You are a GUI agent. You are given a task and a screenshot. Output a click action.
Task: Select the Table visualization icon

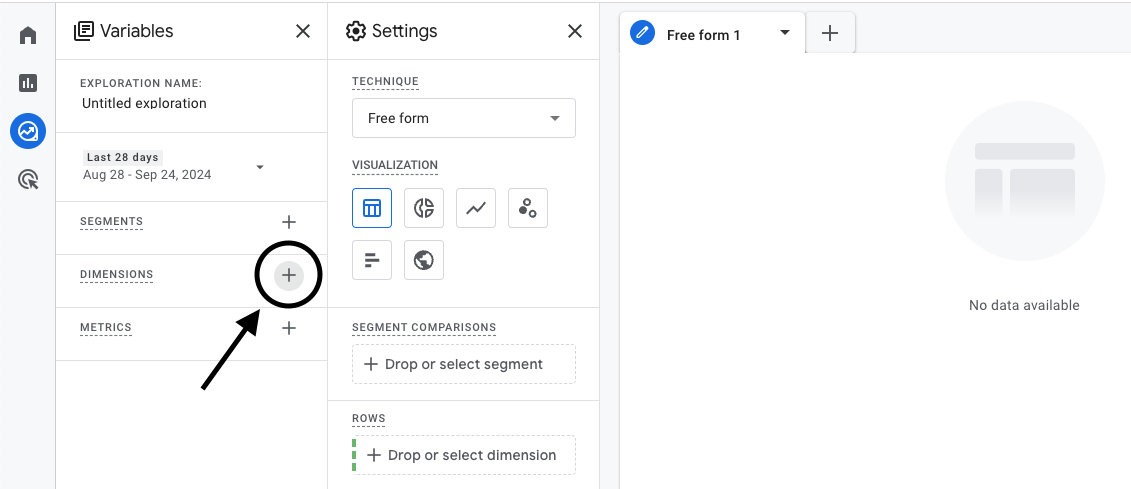click(372, 208)
